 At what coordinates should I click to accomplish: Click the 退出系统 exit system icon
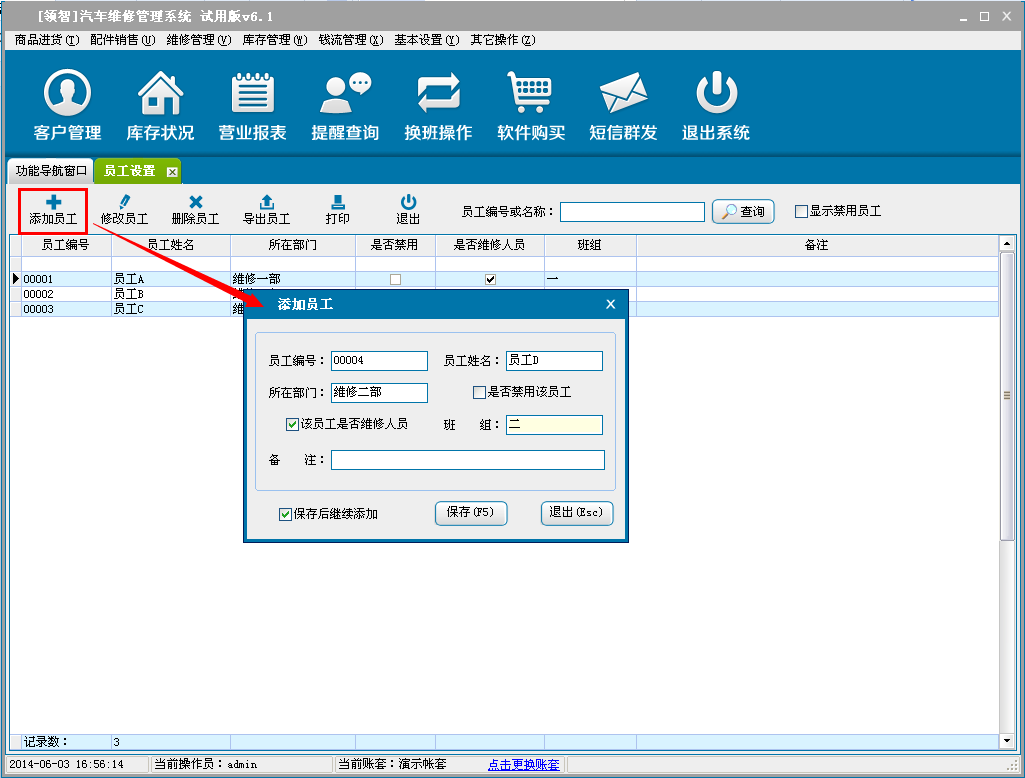716,106
